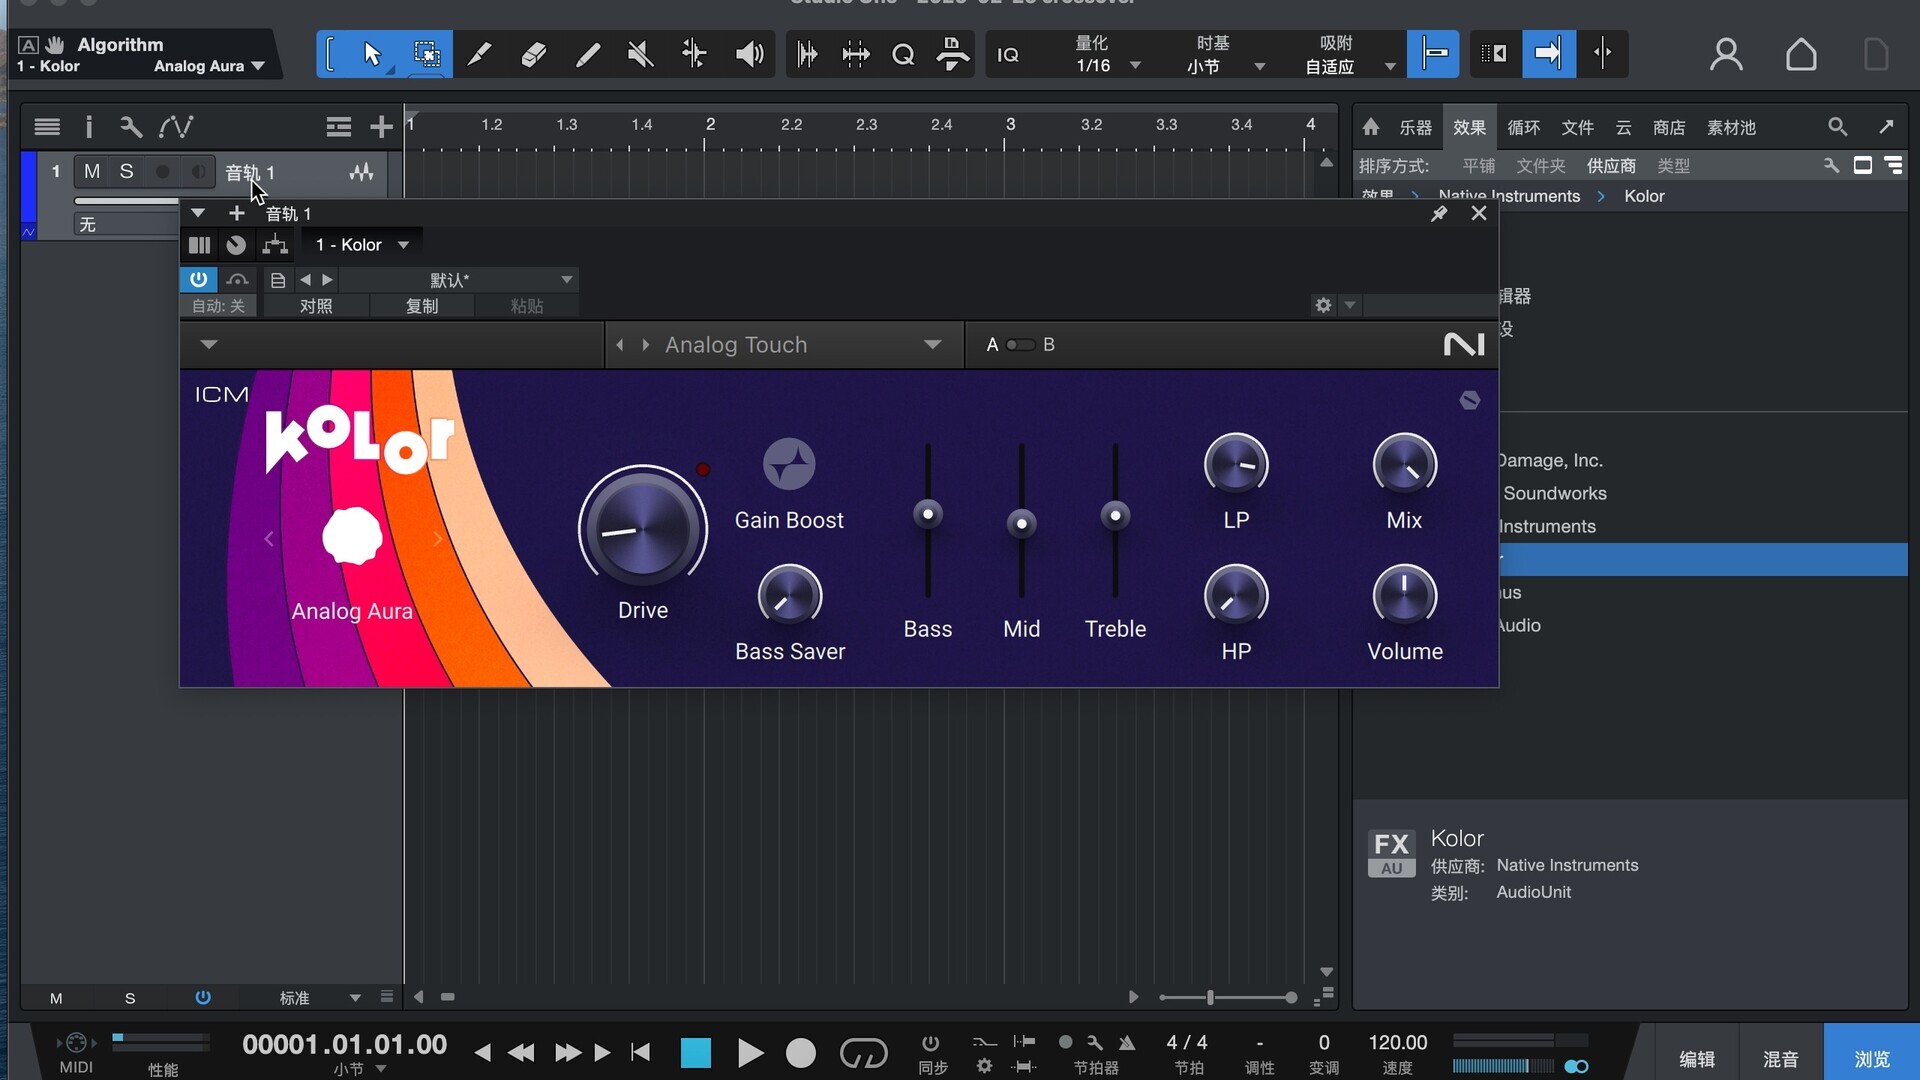
Task: Select the Mute tool
Action: point(641,54)
